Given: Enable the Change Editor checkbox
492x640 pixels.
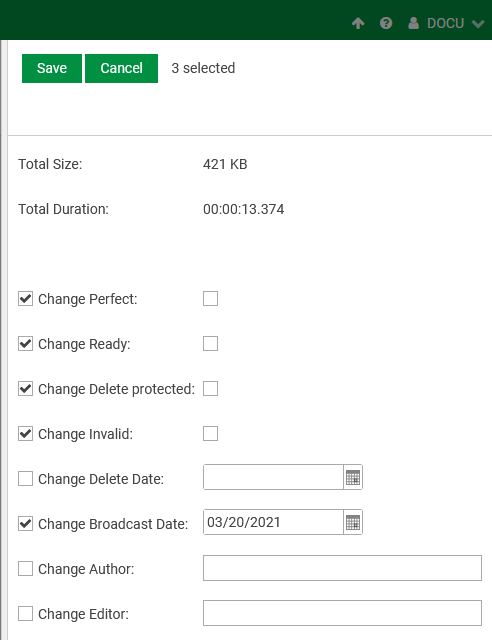Looking at the screenshot, I should click(25, 613).
